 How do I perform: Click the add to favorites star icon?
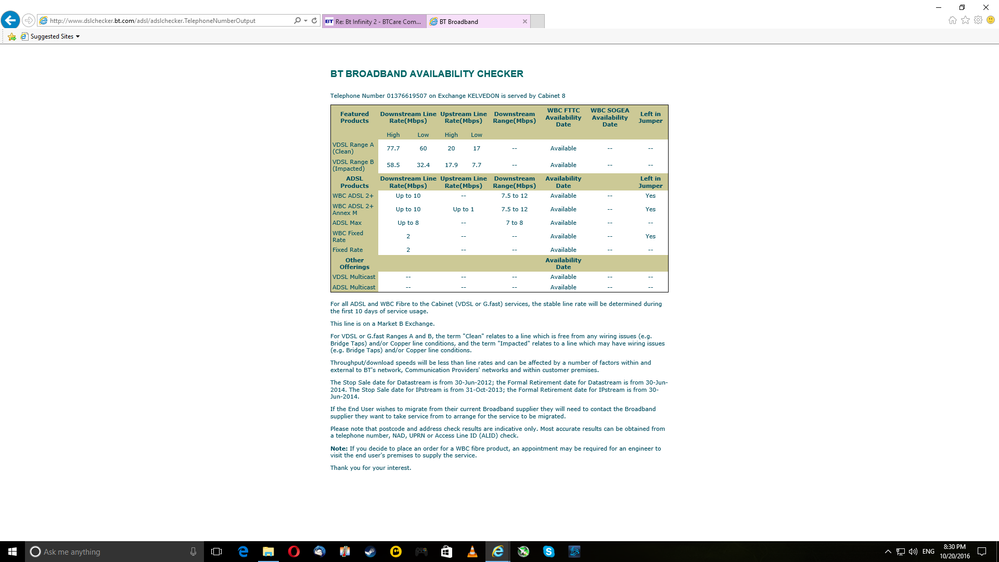(11, 36)
